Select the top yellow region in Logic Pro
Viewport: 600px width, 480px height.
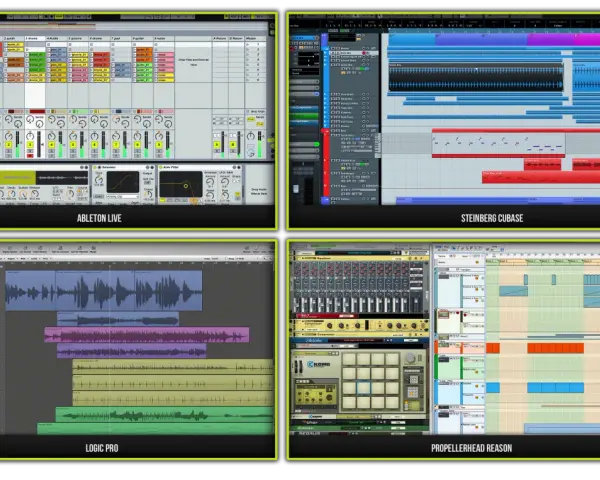173,367
